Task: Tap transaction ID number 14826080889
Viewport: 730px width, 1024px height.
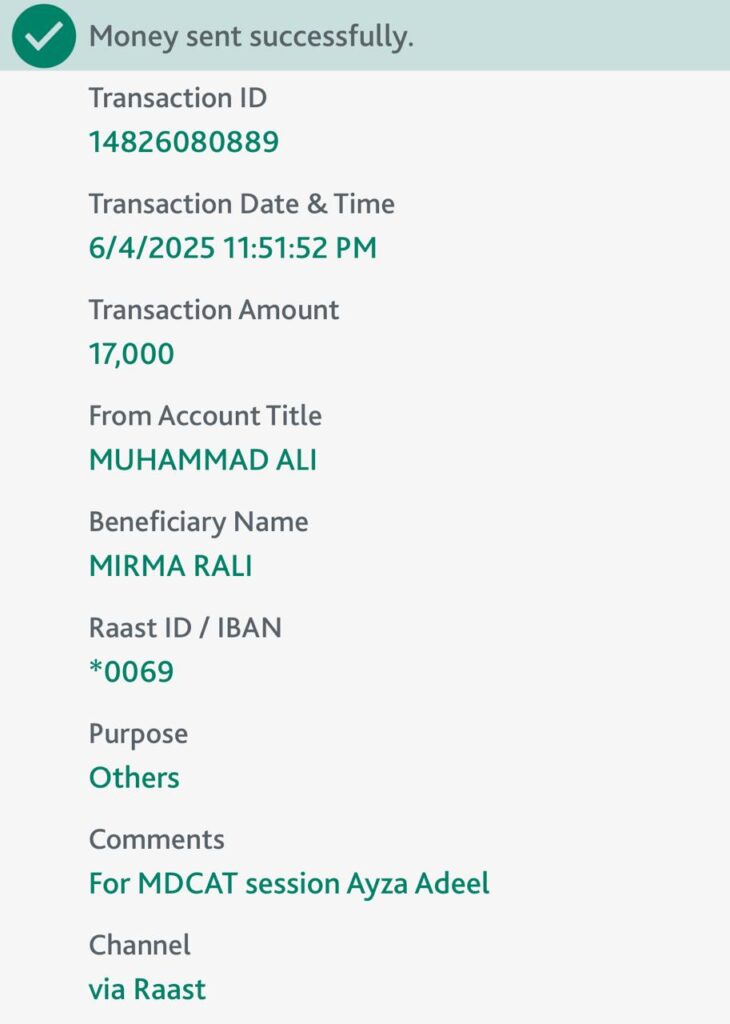Action: click(184, 142)
